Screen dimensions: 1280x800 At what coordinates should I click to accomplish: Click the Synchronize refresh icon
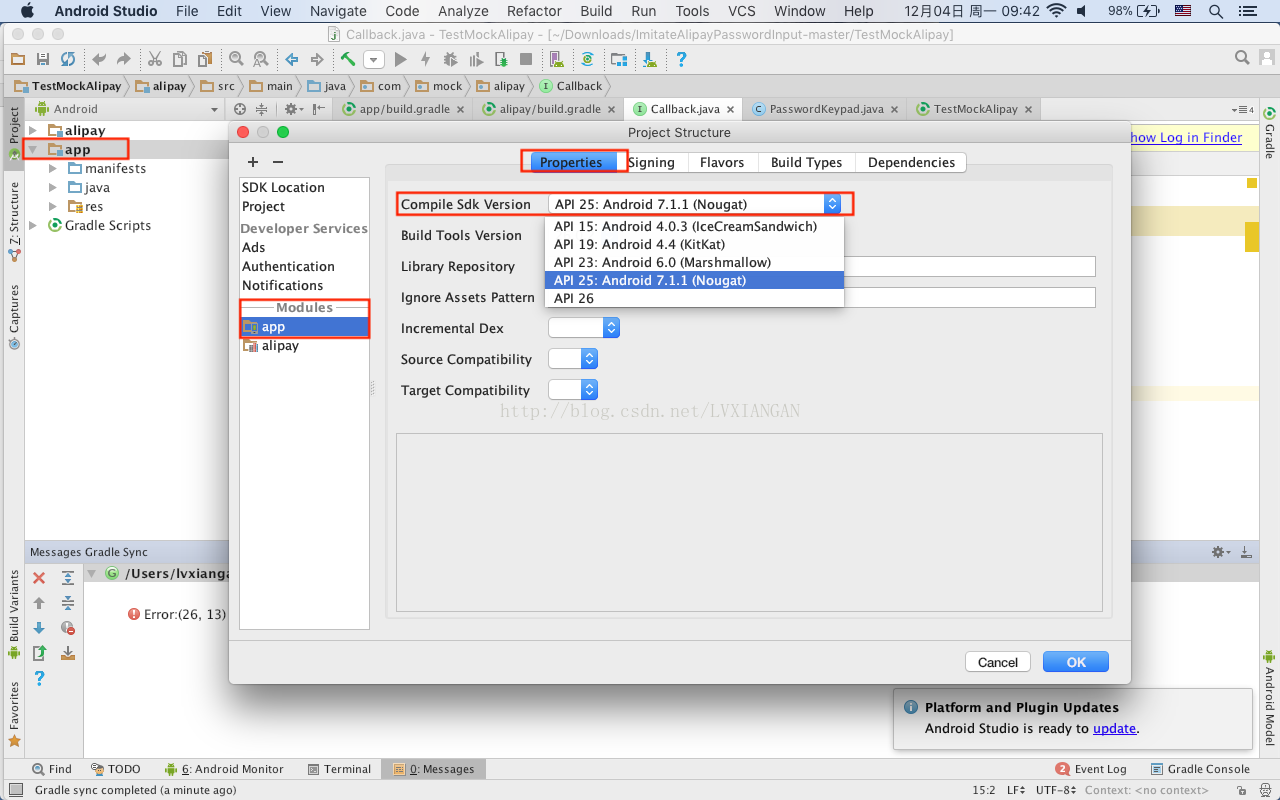(x=68, y=59)
